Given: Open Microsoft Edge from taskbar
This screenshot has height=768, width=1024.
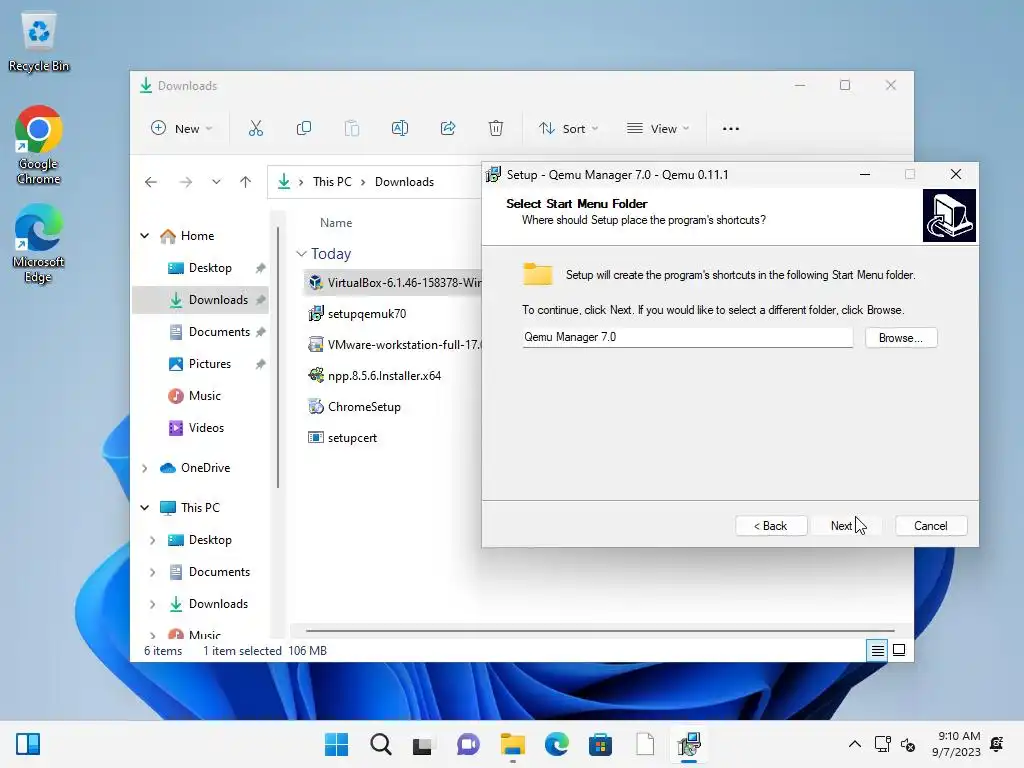Looking at the screenshot, I should click(x=556, y=744).
